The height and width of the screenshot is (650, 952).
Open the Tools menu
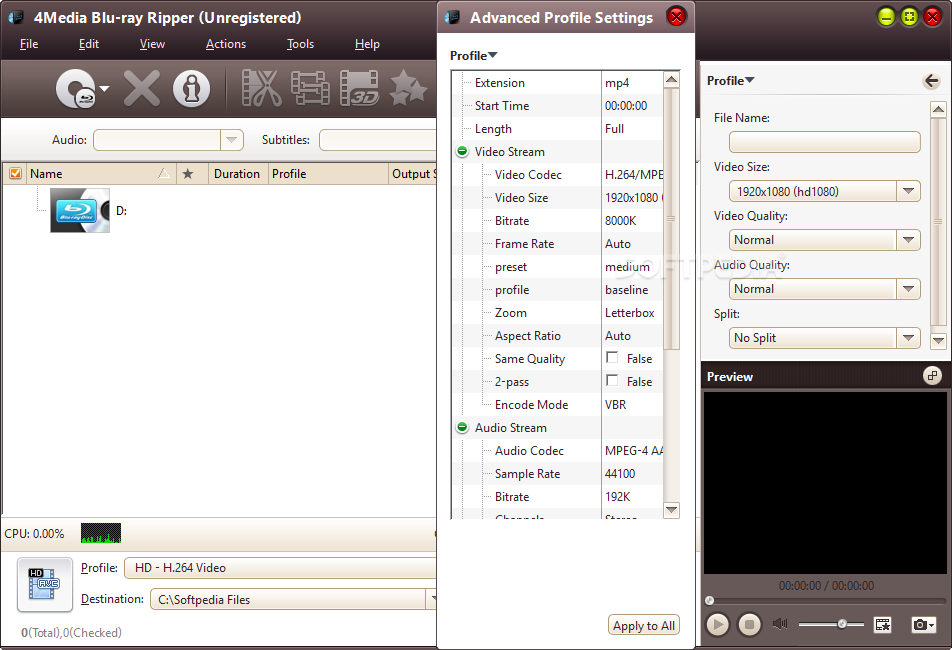tap(300, 44)
